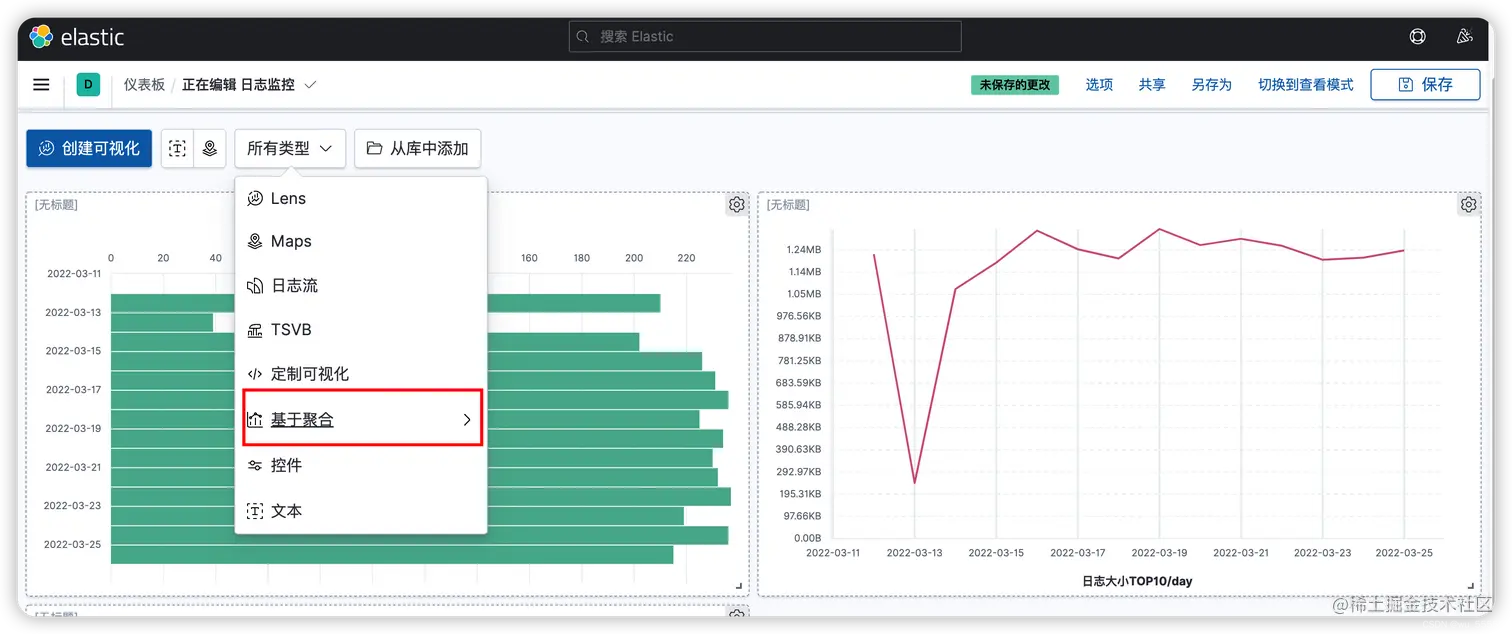Open right line chart panel gear options
This screenshot has height=634, width=1512.
(1468, 204)
